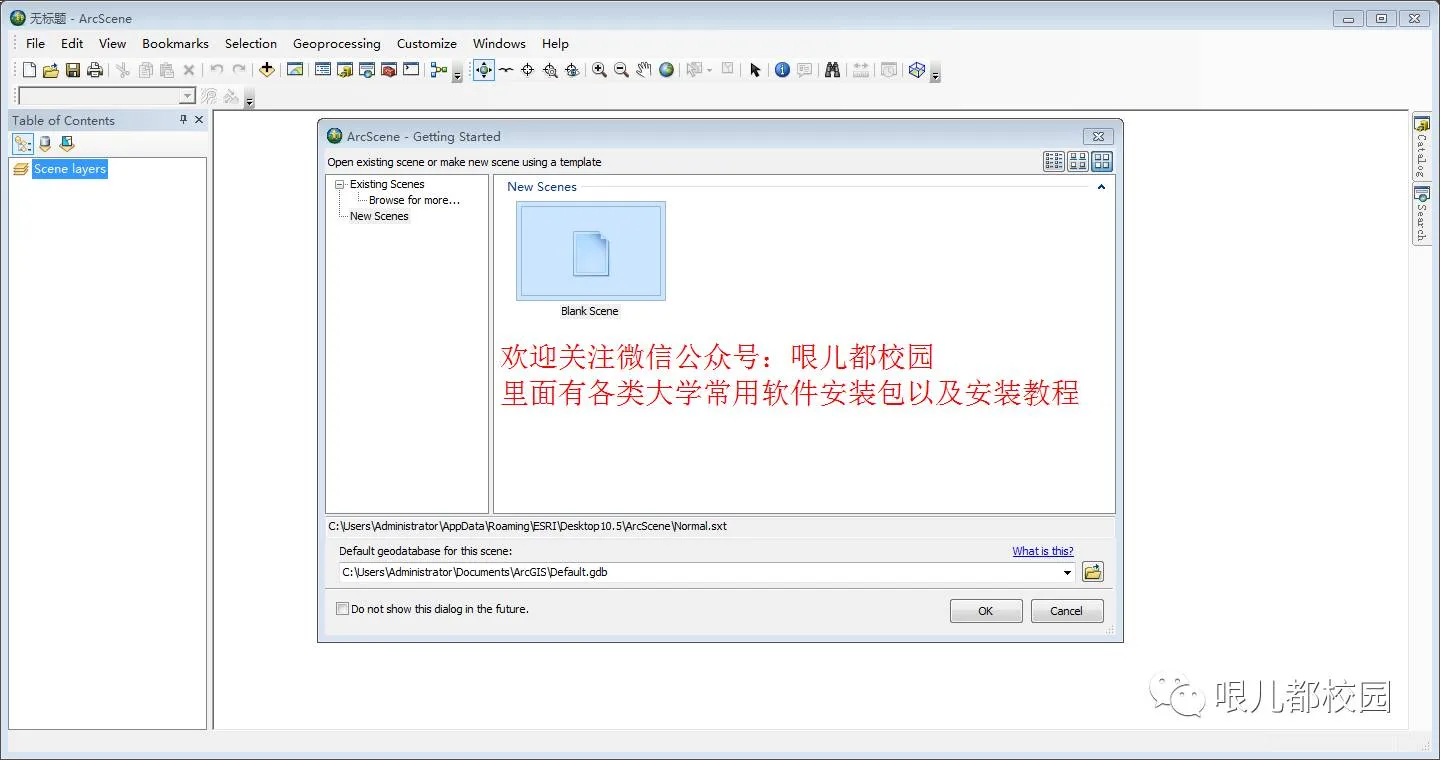Print the scene using printer icon
1440x760 pixels.
point(95,70)
